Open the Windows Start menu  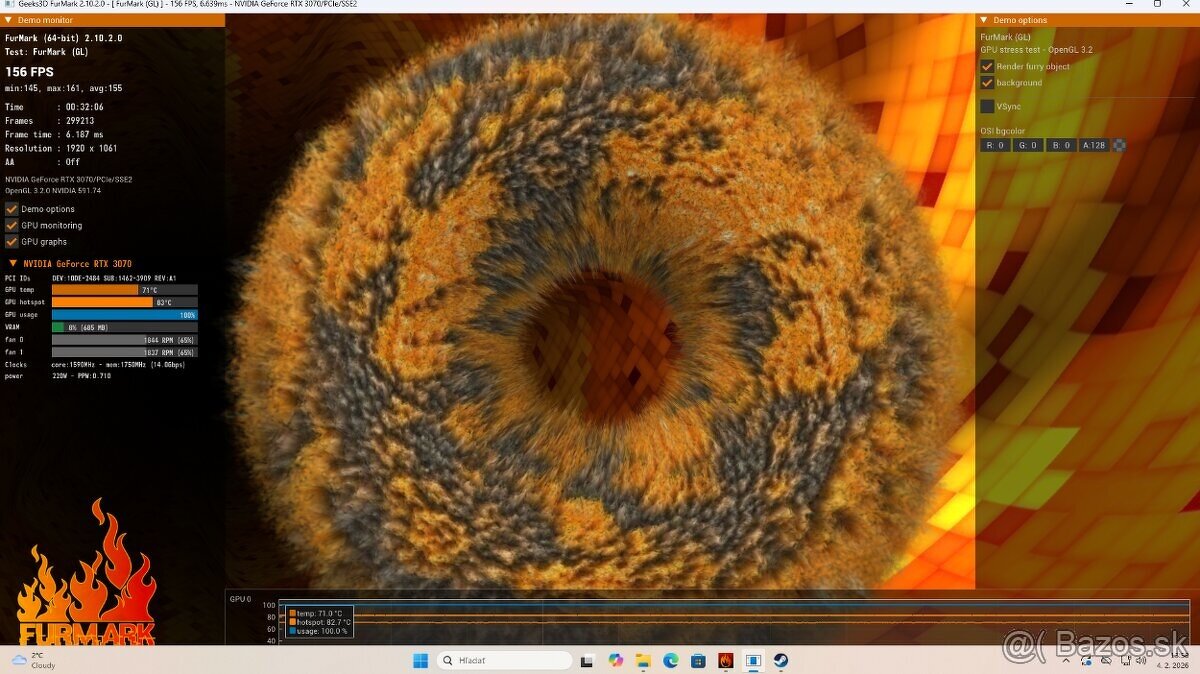[x=420, y=660]
